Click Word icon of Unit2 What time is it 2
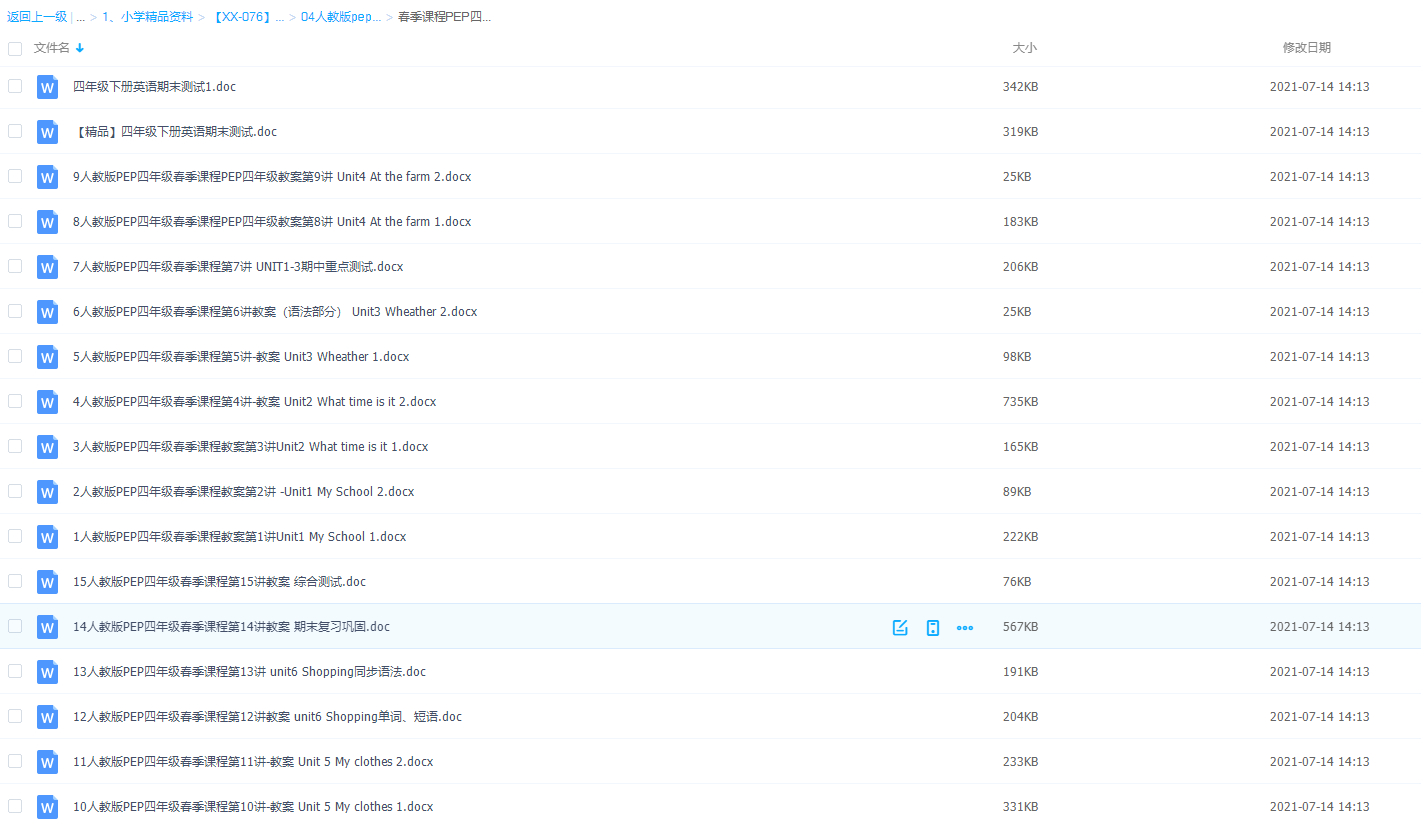The width and height of the screenshot is (1421, 825). coord(48,402)
